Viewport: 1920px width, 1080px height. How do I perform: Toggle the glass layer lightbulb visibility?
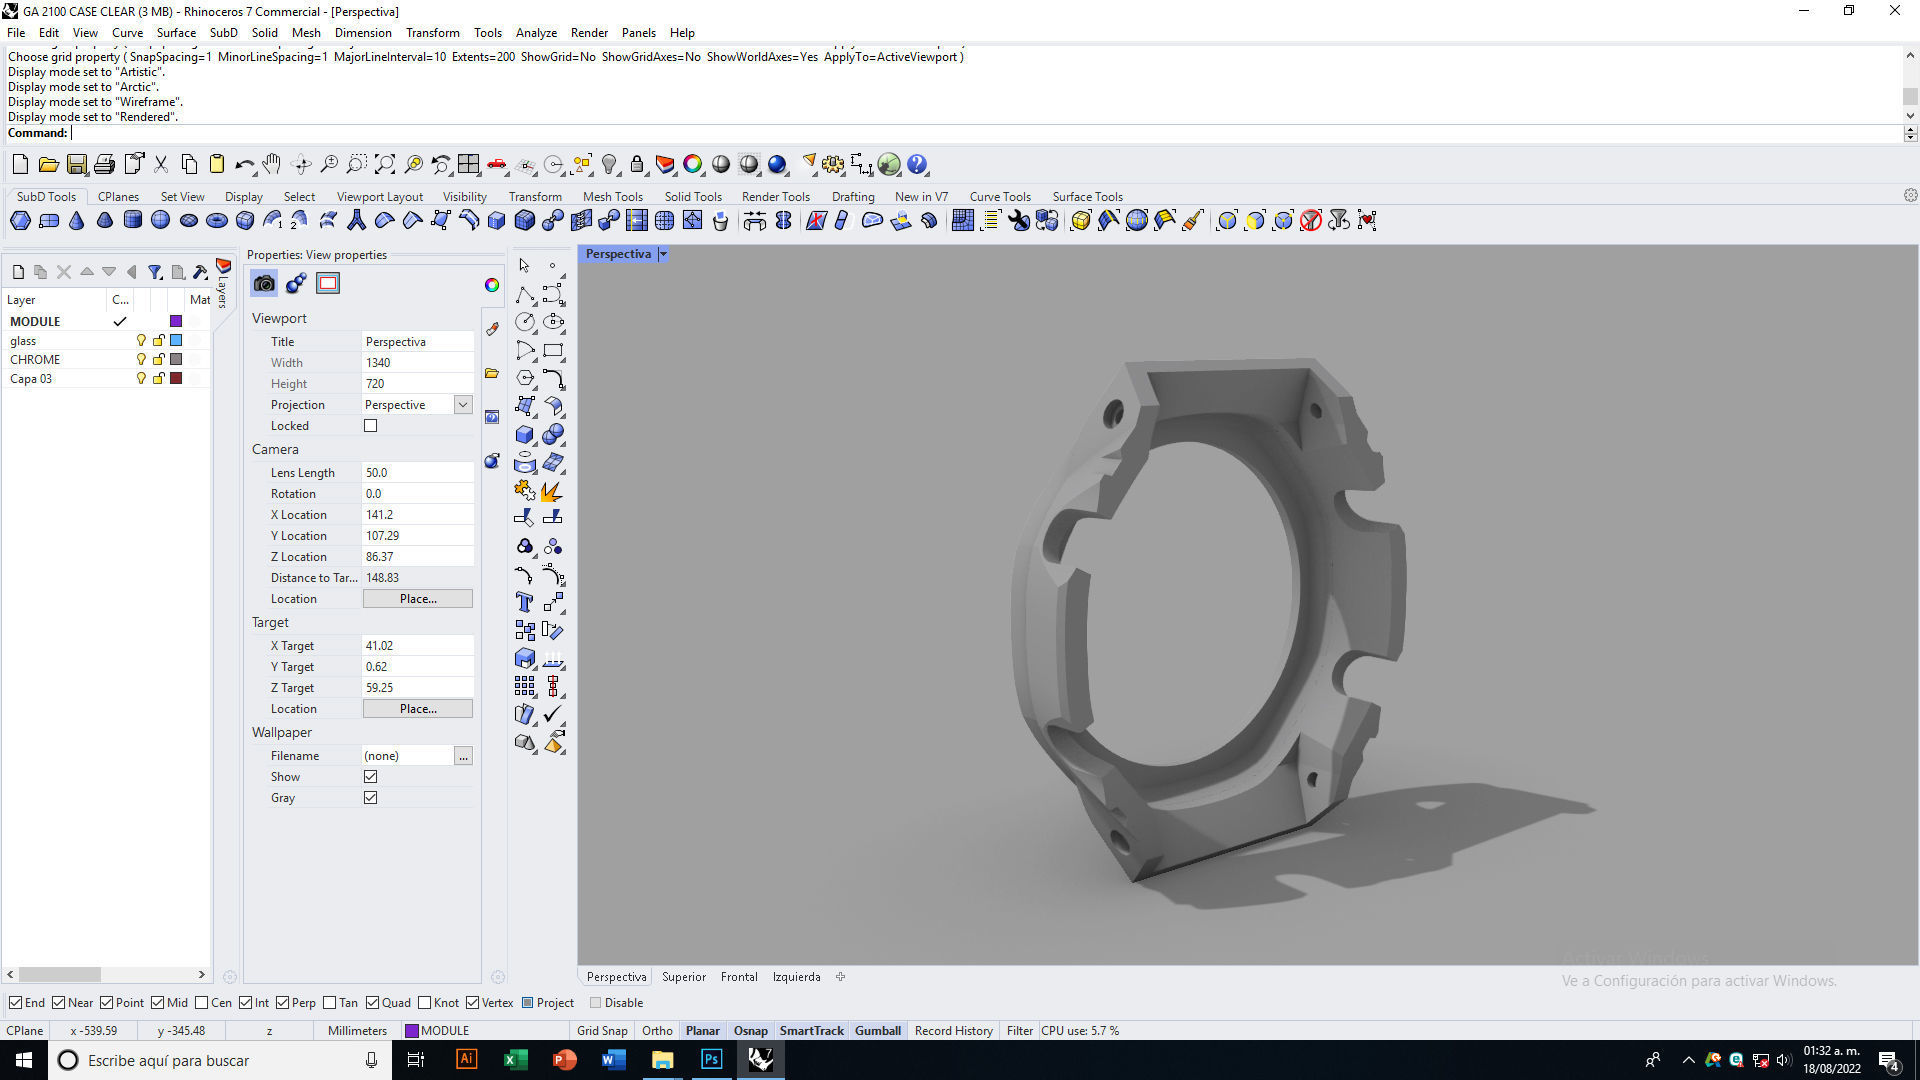click(141, 341)
